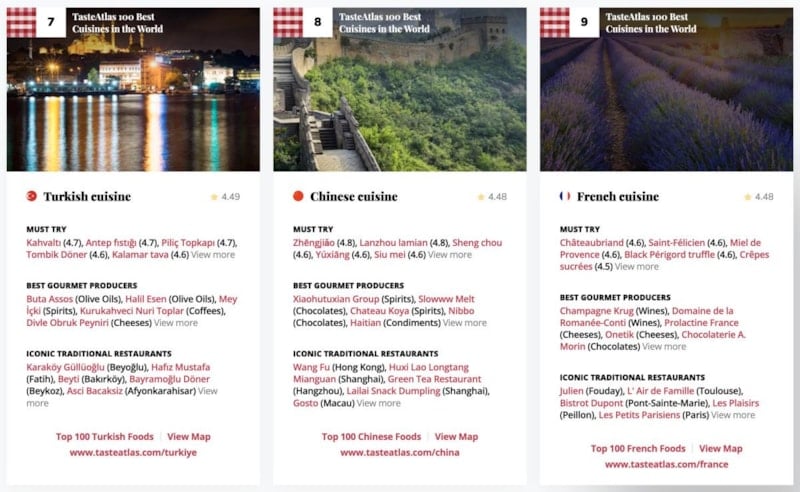The image size is (800, 492).
Task: Click the star rating beside Turkish cuisine
Action: click(x=225, y=196)
